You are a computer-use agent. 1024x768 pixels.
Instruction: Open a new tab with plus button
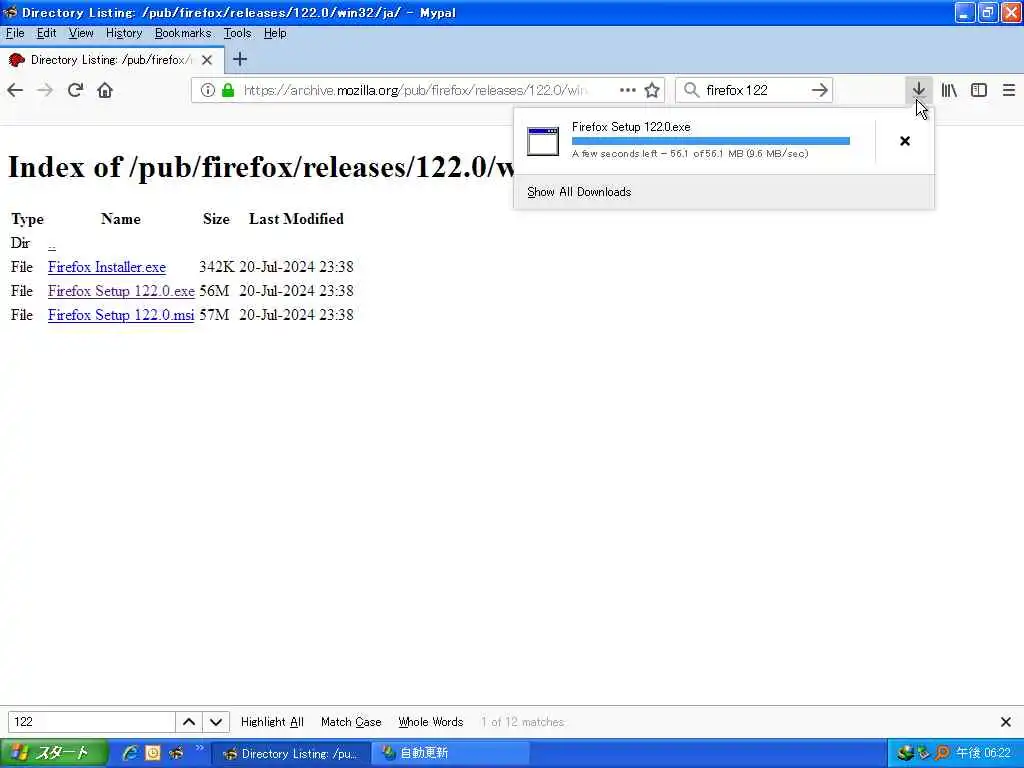point(240,59)
